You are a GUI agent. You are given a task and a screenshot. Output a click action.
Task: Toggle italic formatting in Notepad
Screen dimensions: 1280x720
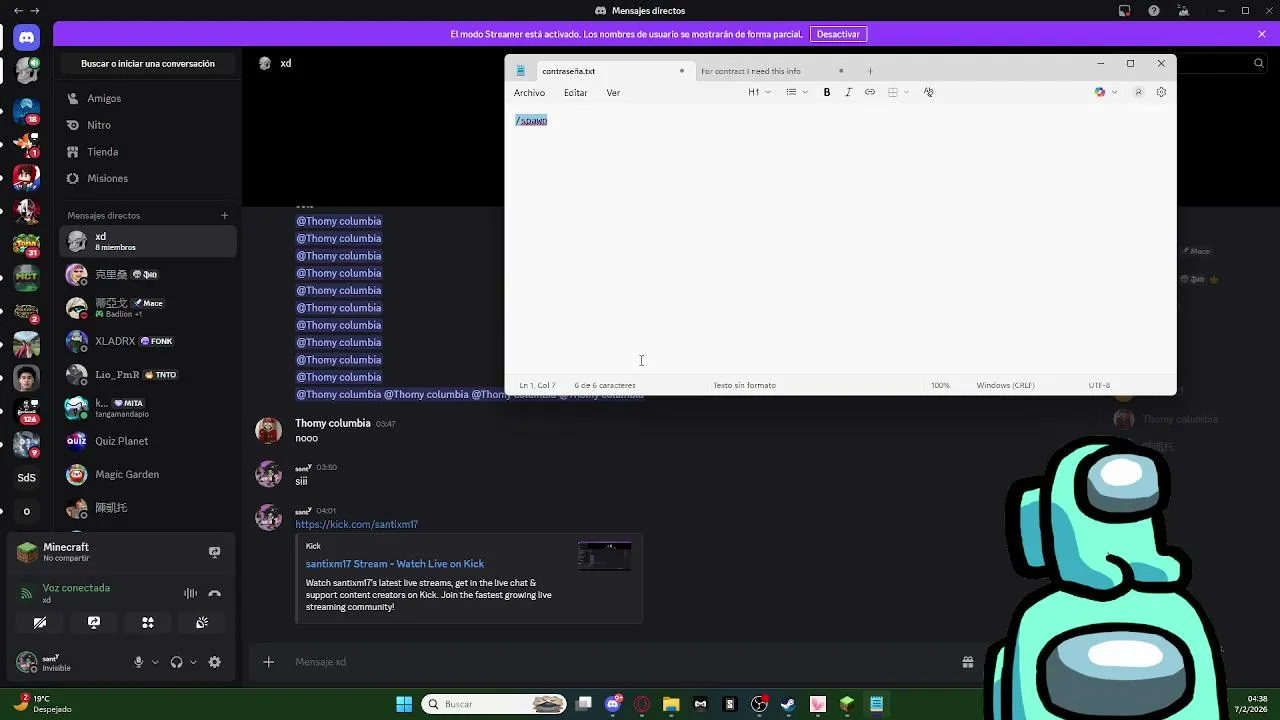point(848,92)
